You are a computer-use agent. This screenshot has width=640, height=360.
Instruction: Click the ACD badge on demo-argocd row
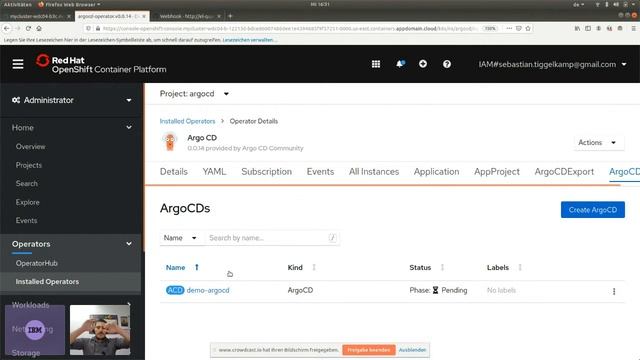point(175,290)
